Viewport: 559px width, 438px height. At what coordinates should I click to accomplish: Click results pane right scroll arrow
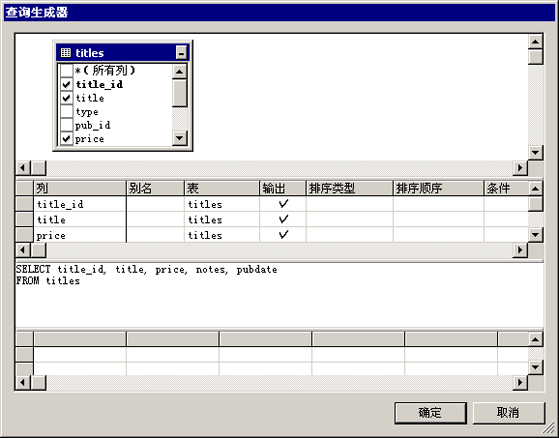pyautogui.click(x=520, y=383)
